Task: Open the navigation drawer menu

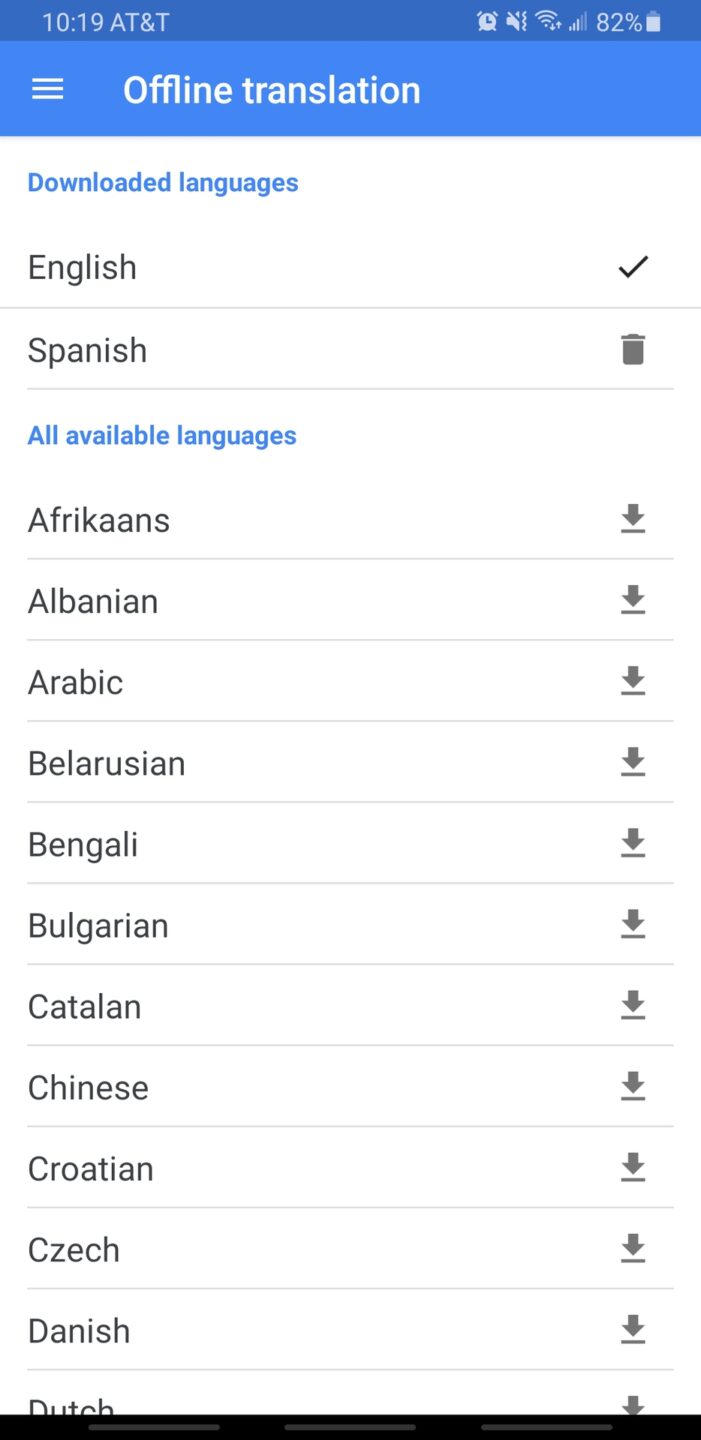Action: tap(47, 88)
